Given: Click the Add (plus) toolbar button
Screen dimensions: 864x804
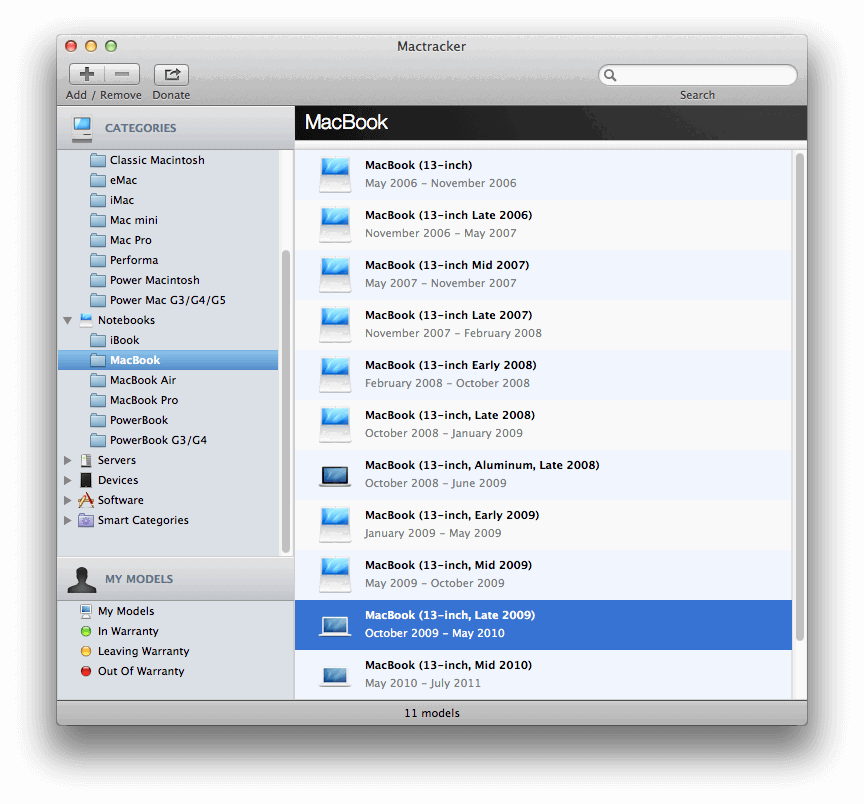Looking at the screenshot, I should point(87,74).
